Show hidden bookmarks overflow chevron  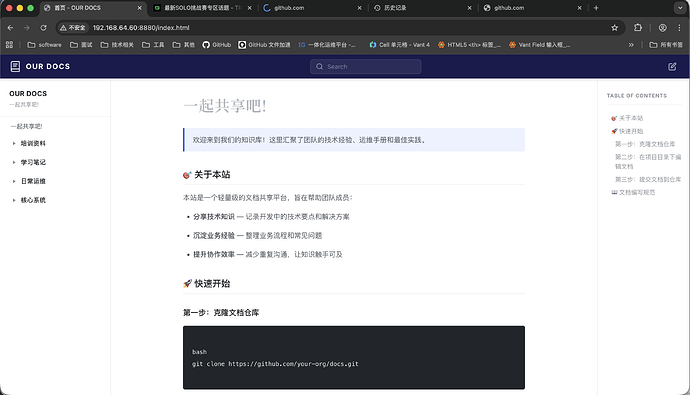(x=631, y=44)
